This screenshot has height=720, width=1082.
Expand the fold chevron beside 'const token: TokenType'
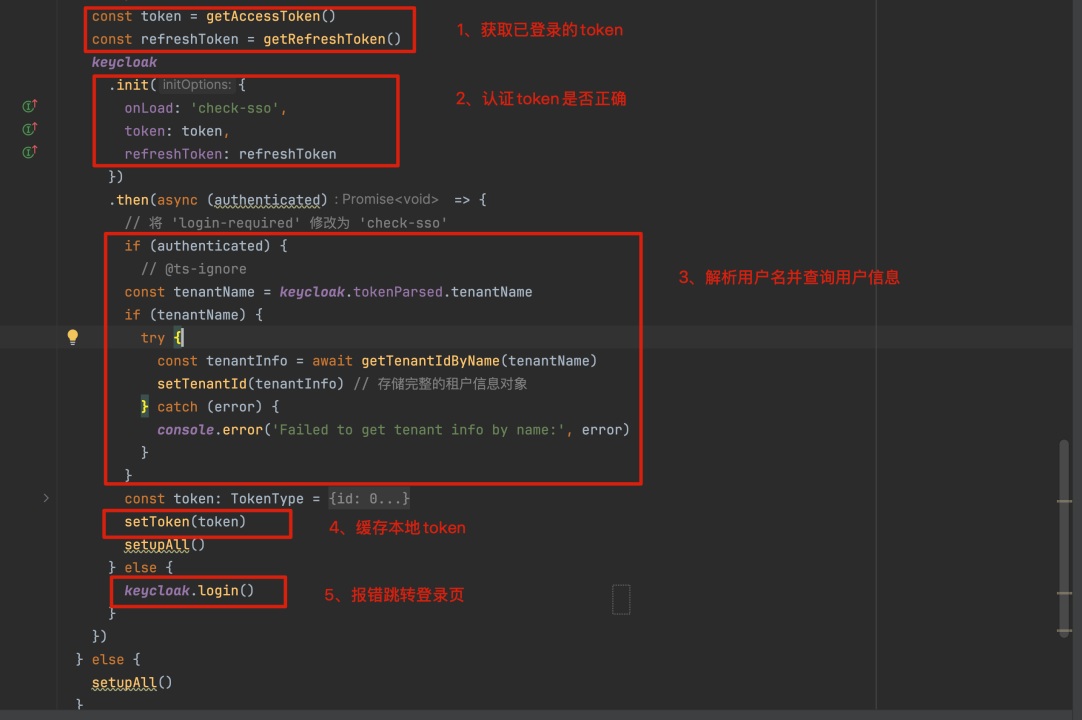pos(46,498)
